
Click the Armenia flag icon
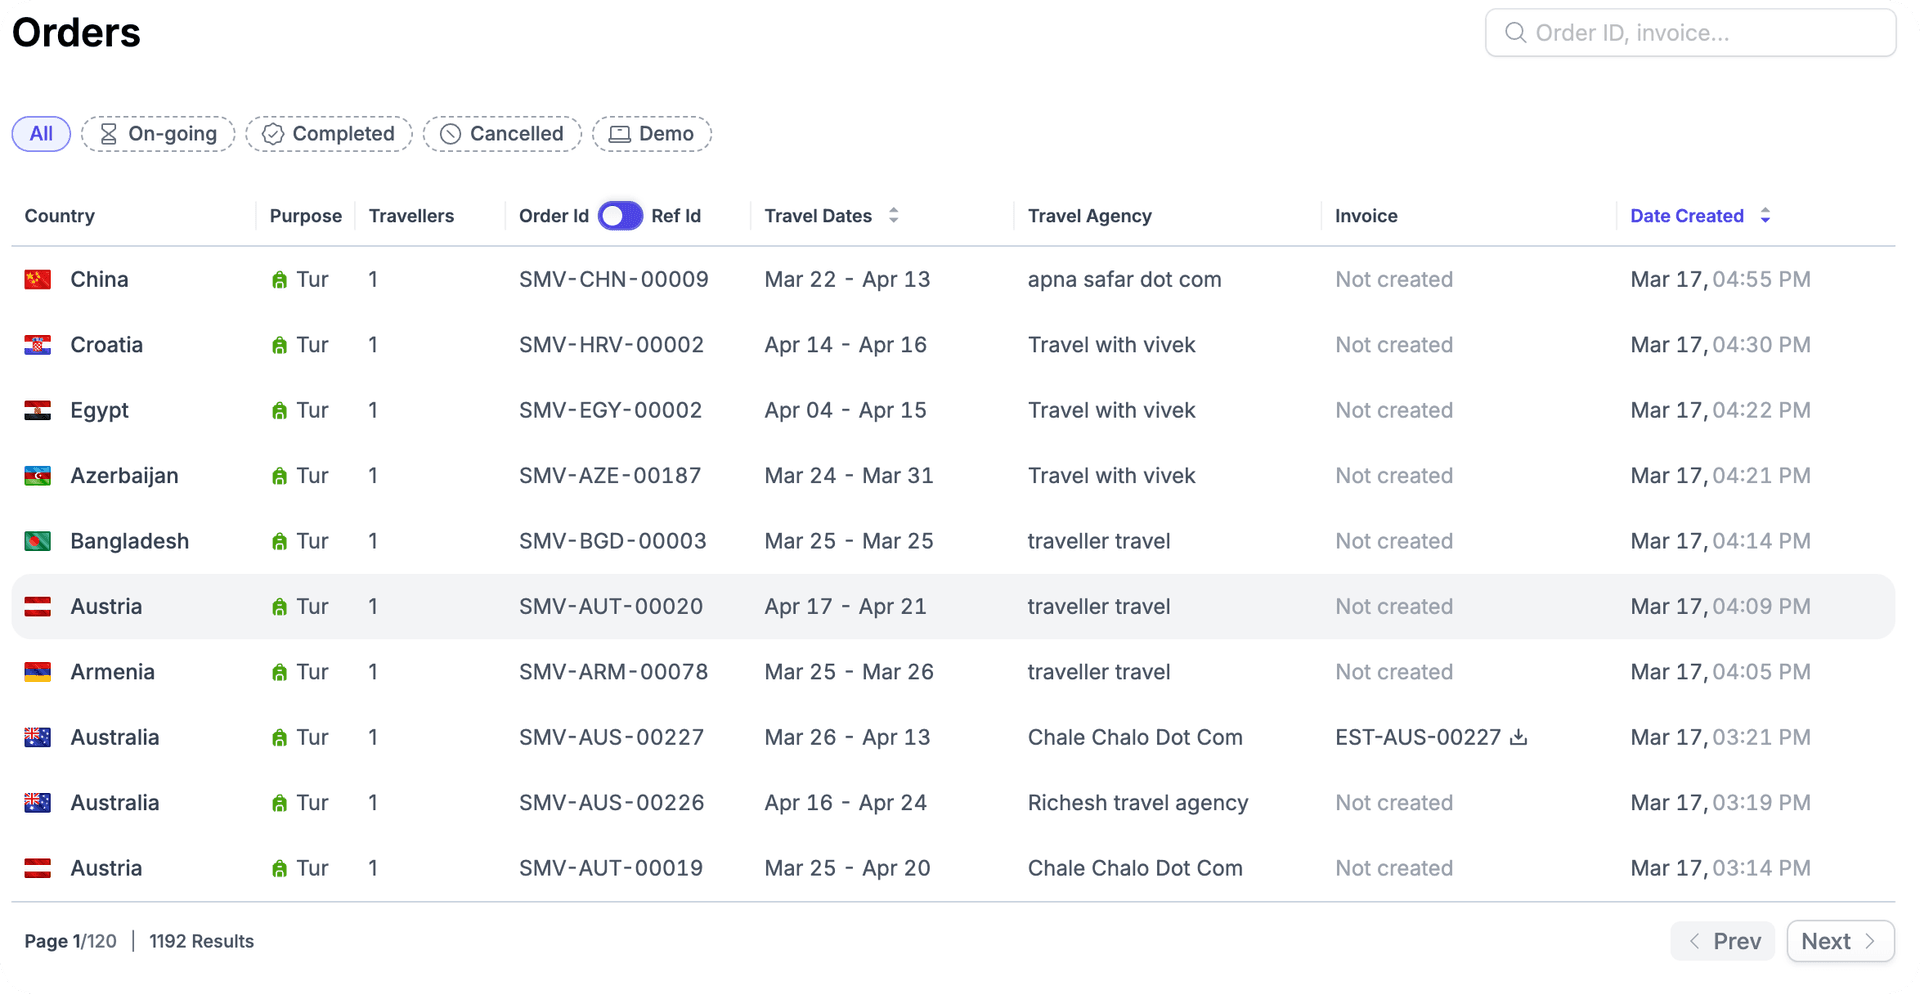point(38,672)
